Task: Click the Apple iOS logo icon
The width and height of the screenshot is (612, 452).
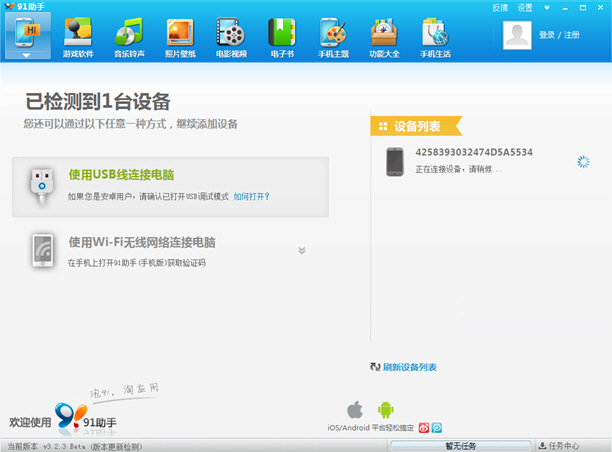Action: pos(355,409)
